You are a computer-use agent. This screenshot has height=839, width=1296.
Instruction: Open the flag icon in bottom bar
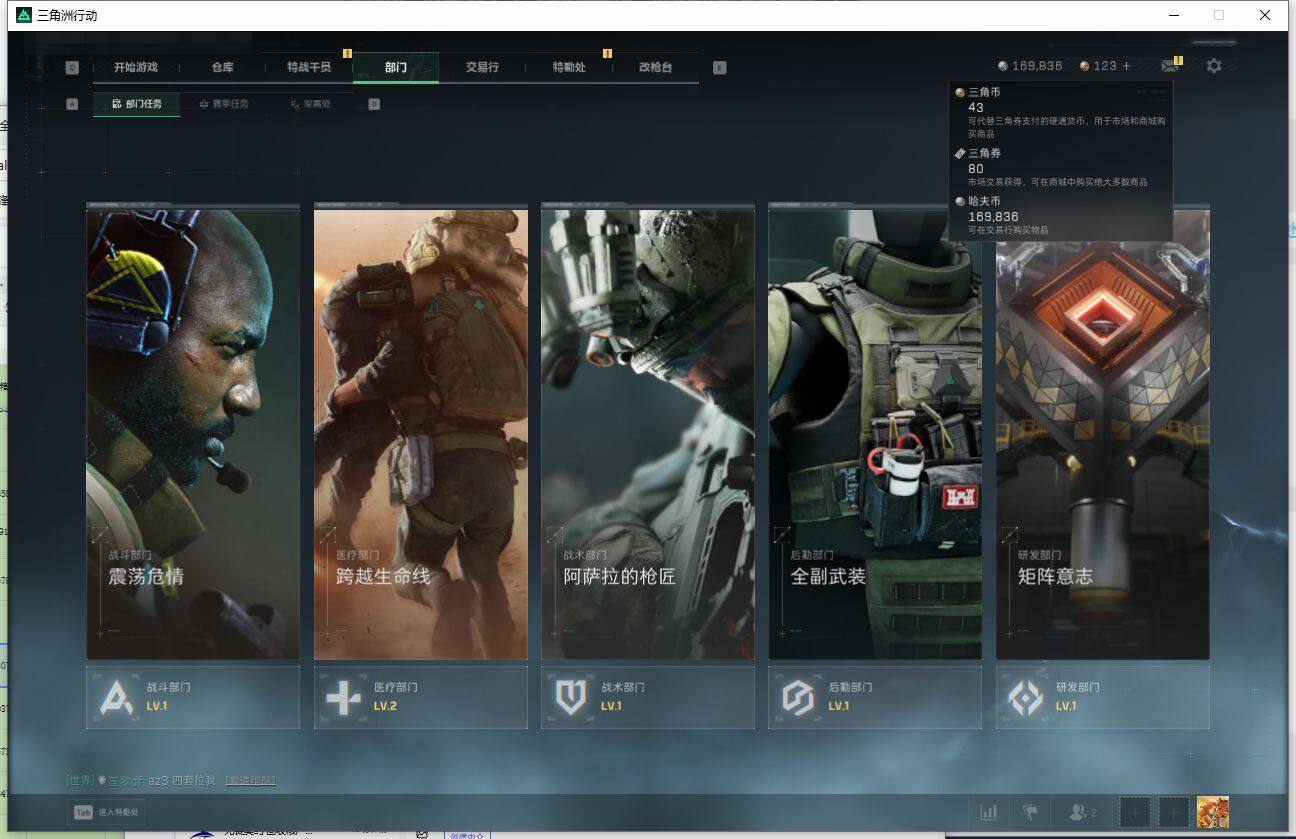[x=1029, y=812]
